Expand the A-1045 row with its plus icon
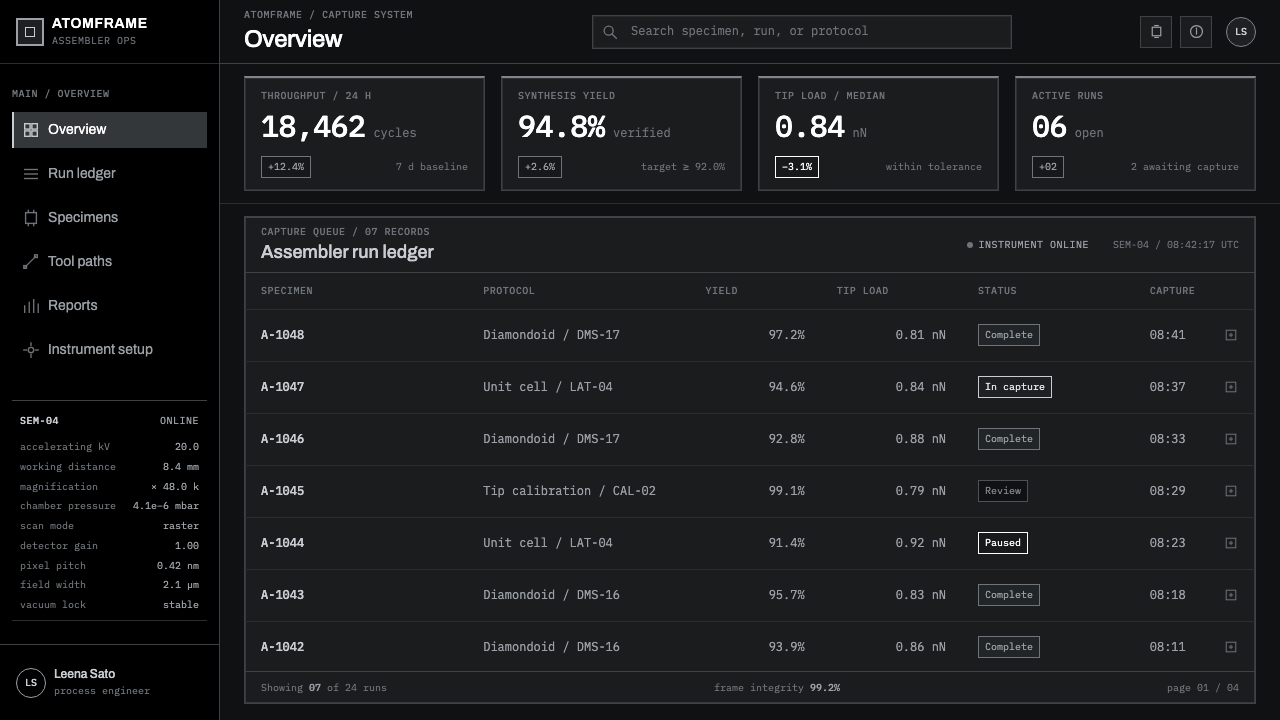The height and width of the screenshot is (720, 1280). click(x=1231, y=491)
